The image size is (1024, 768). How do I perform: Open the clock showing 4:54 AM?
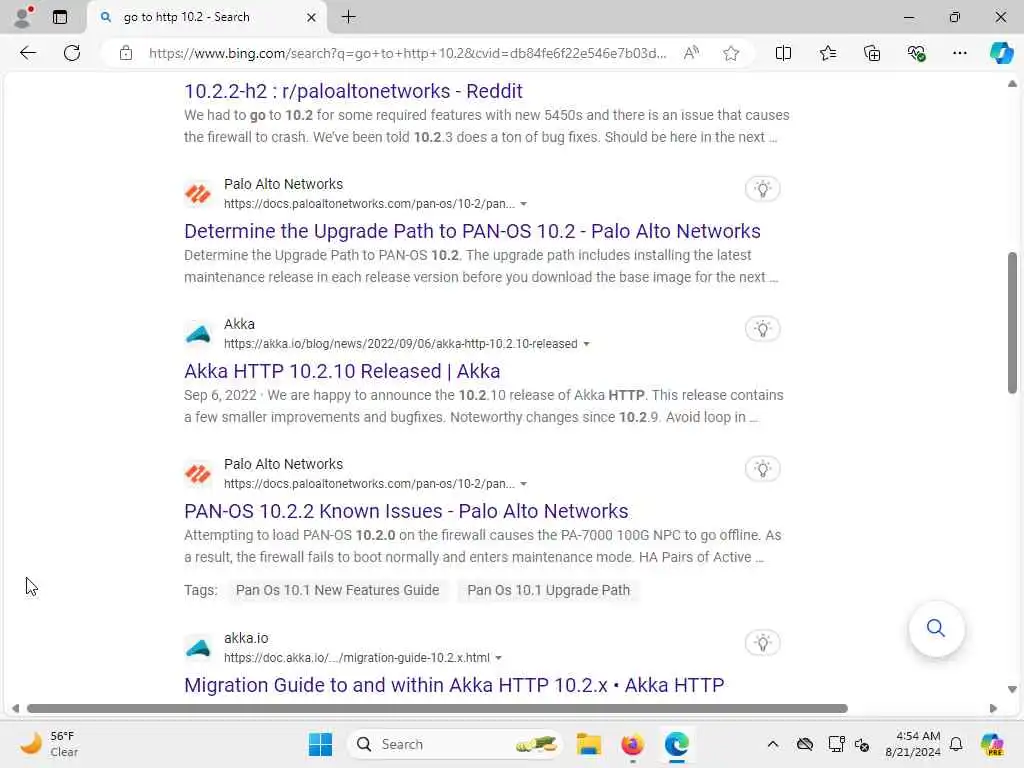click(913, 744)
